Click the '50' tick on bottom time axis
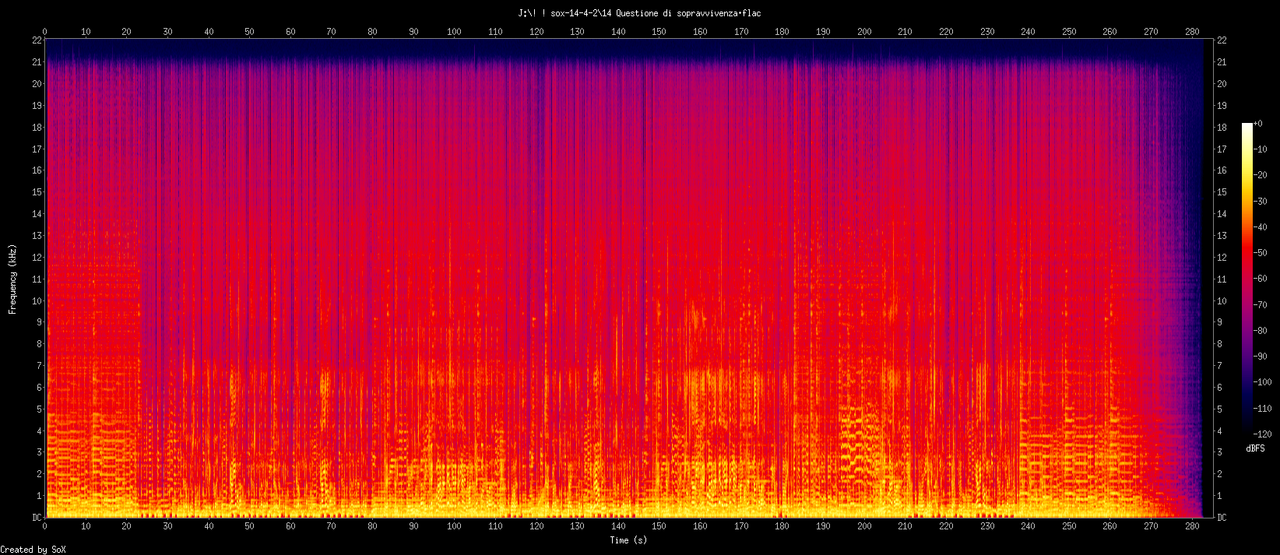This screenshot has width=1280, height=555. pyautogui.click(x=249, y=526)
